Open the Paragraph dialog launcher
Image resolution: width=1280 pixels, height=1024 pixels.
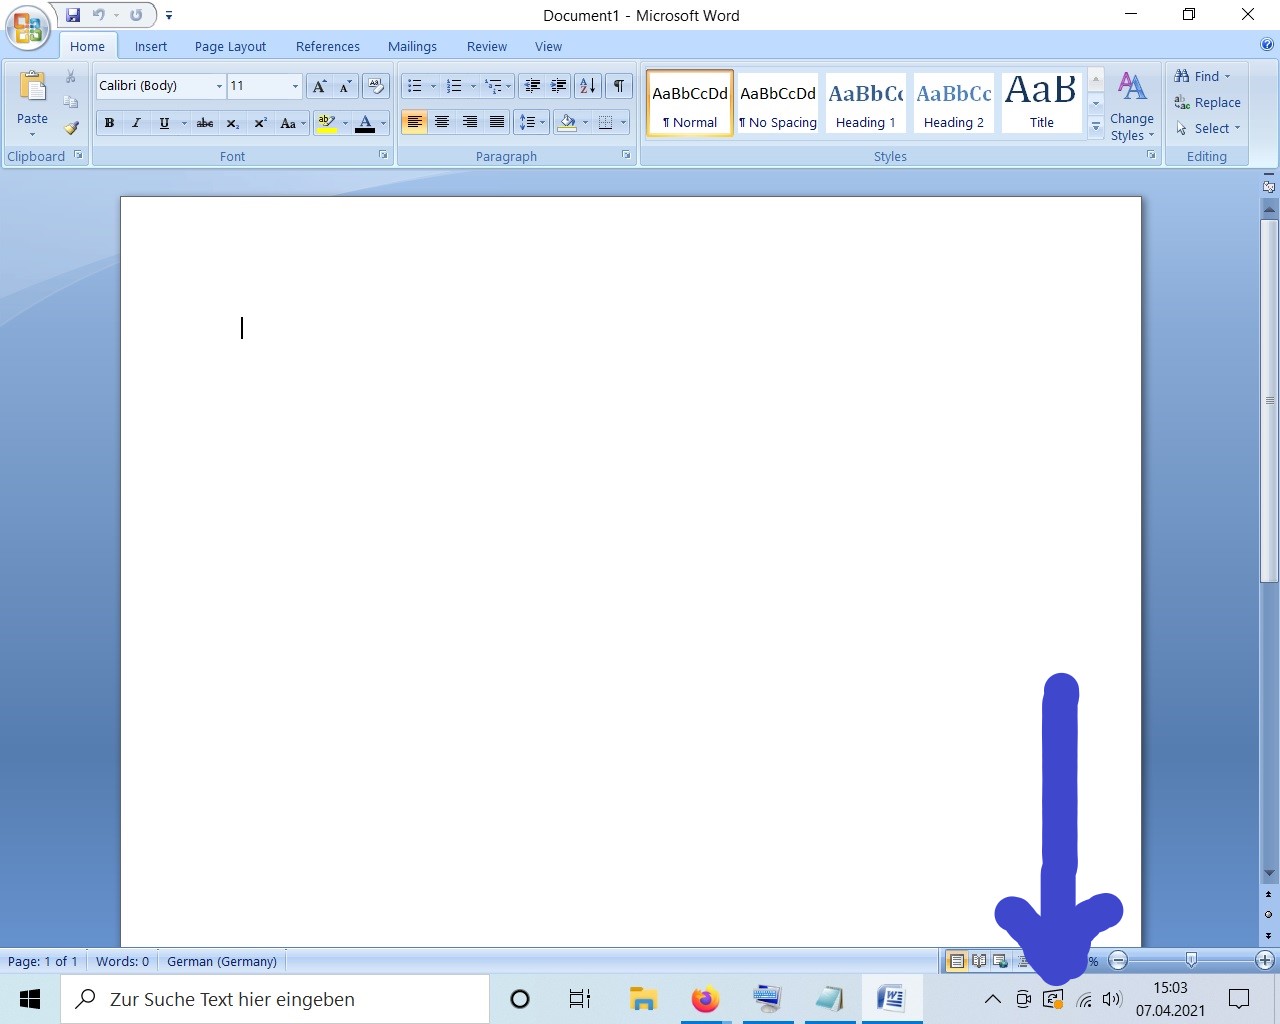pyautogui.click(x=626, y=155)
